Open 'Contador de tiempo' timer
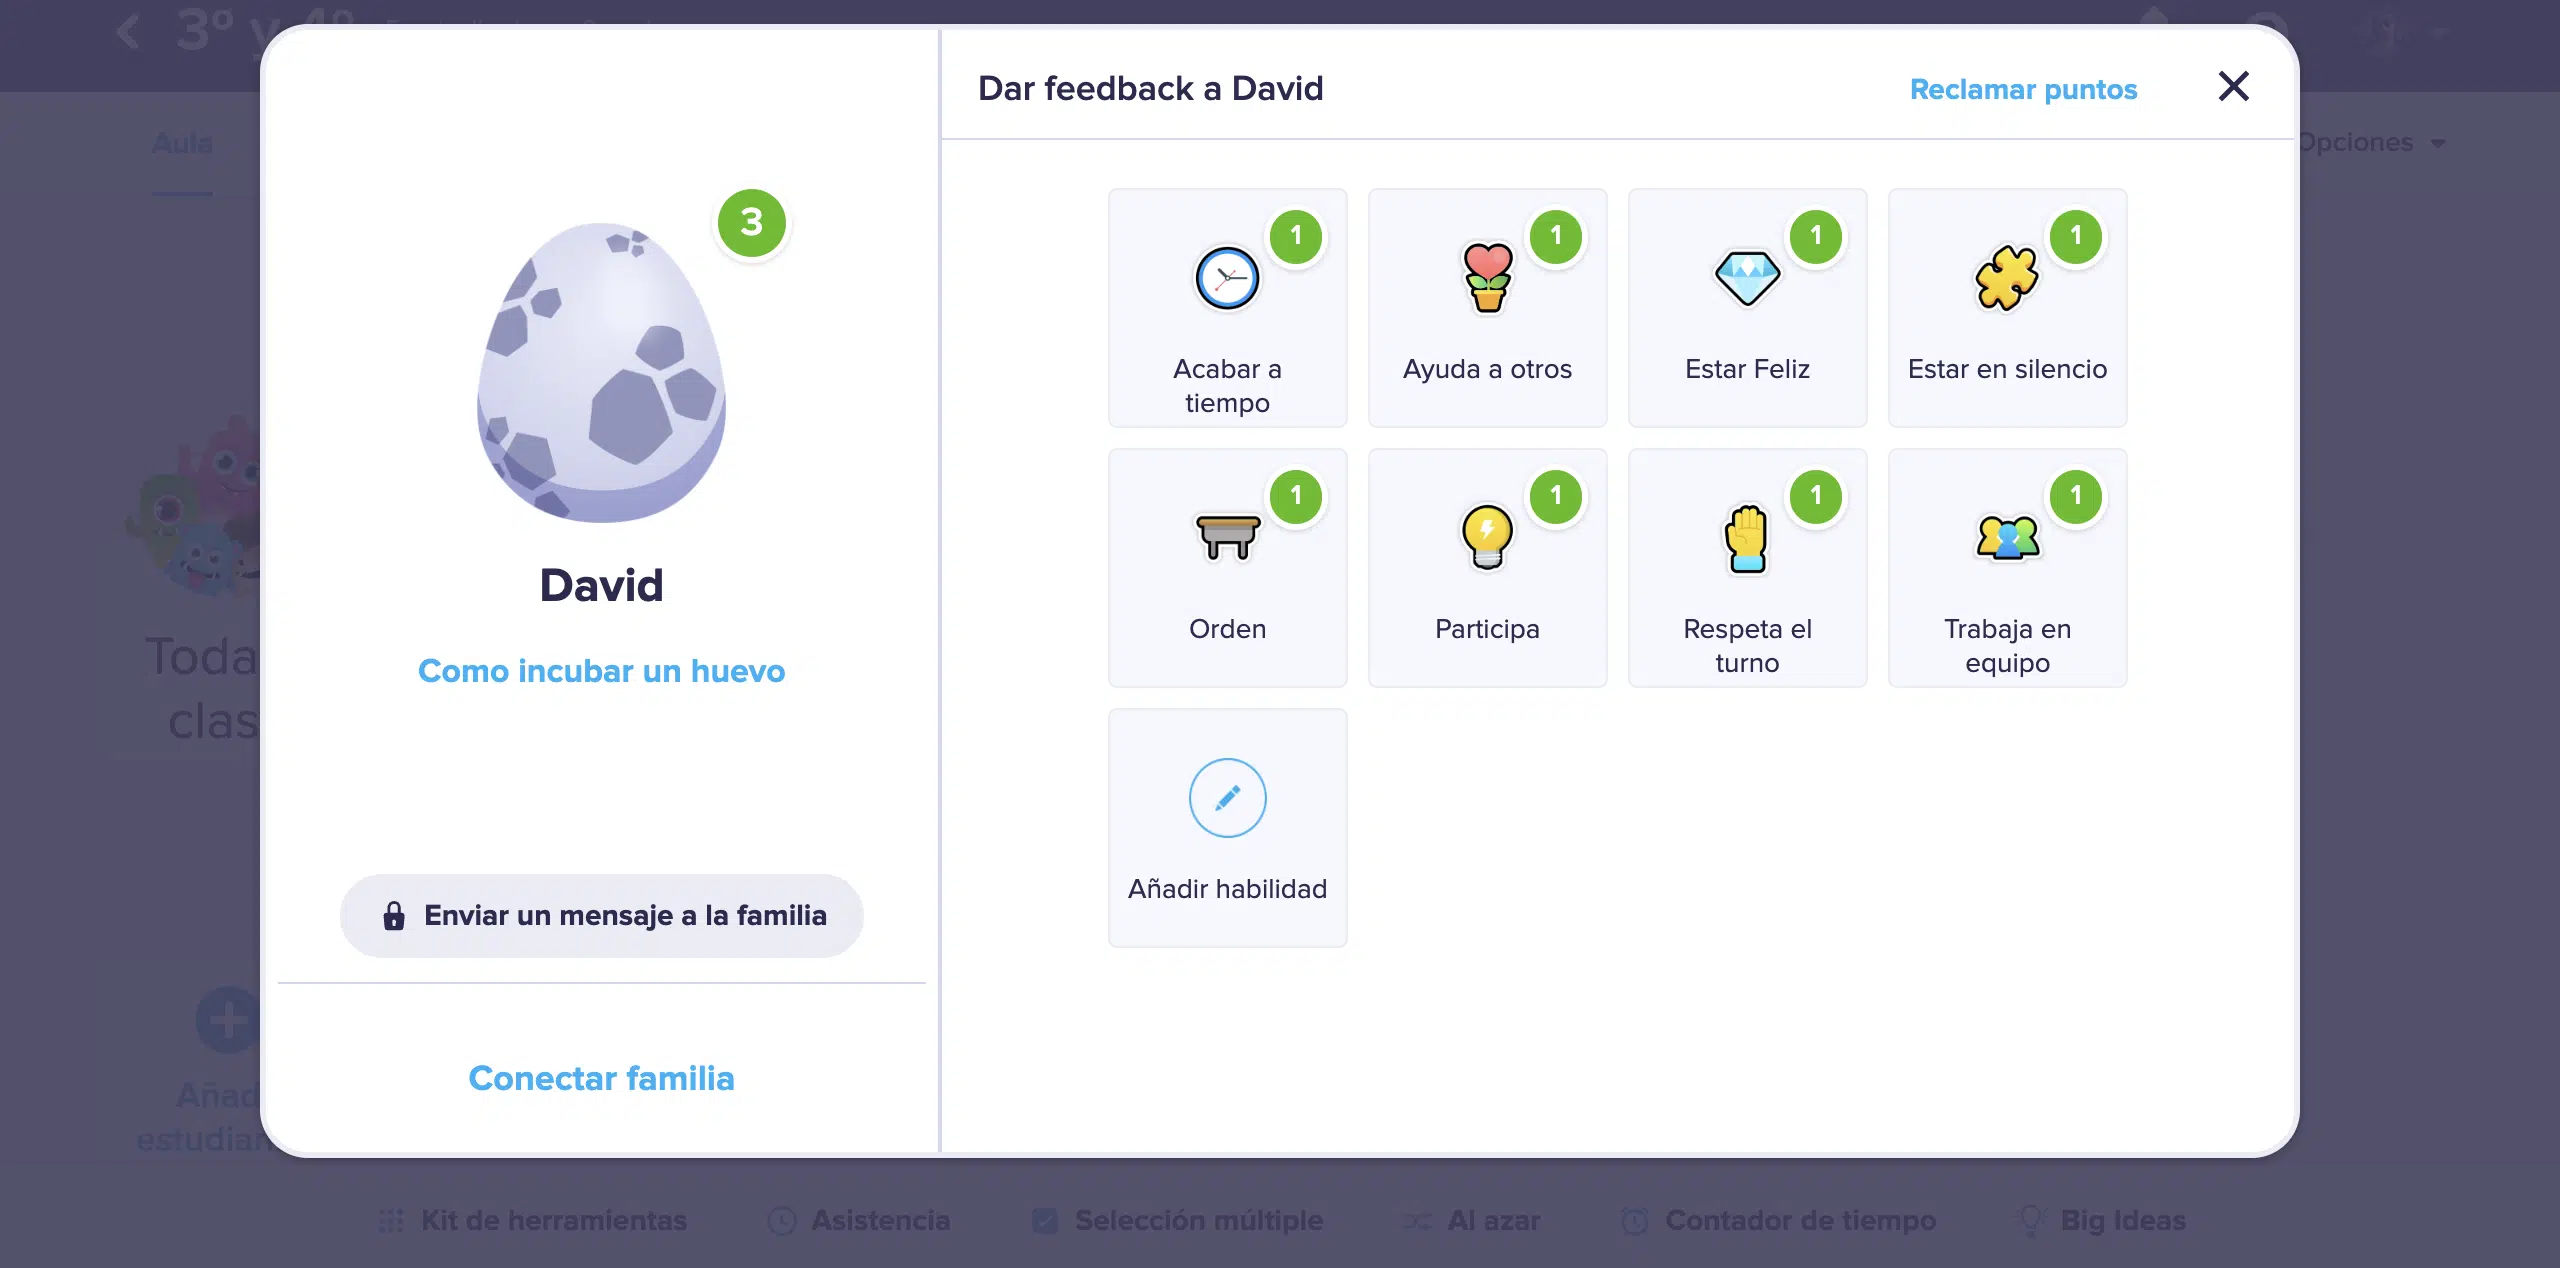The image size is (2560, 1268). 1778,1220
